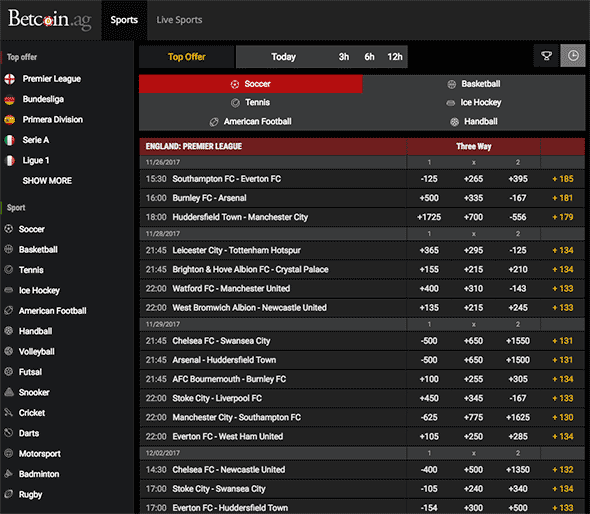Select the Top Offer tab
Image resolution: width=590 pixels, height=514 pixels.
[187, 57]
